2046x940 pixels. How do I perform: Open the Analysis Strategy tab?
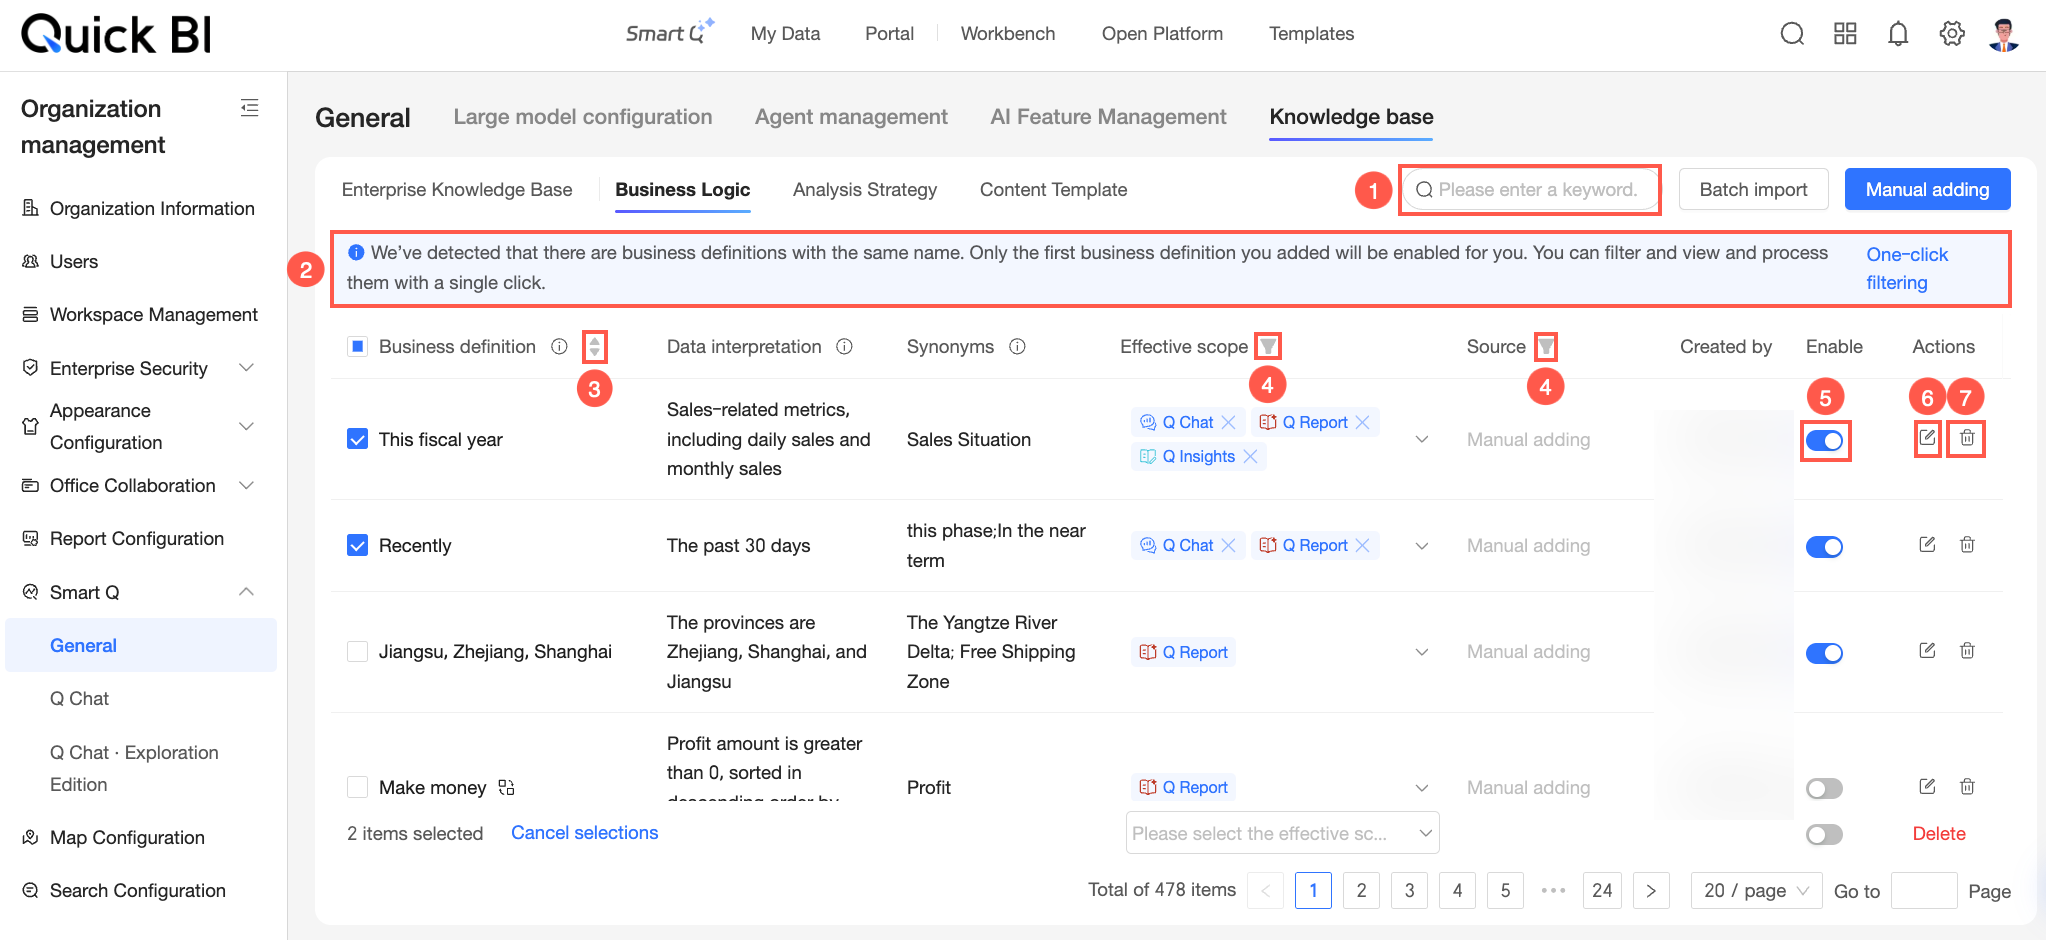point(865,190)
